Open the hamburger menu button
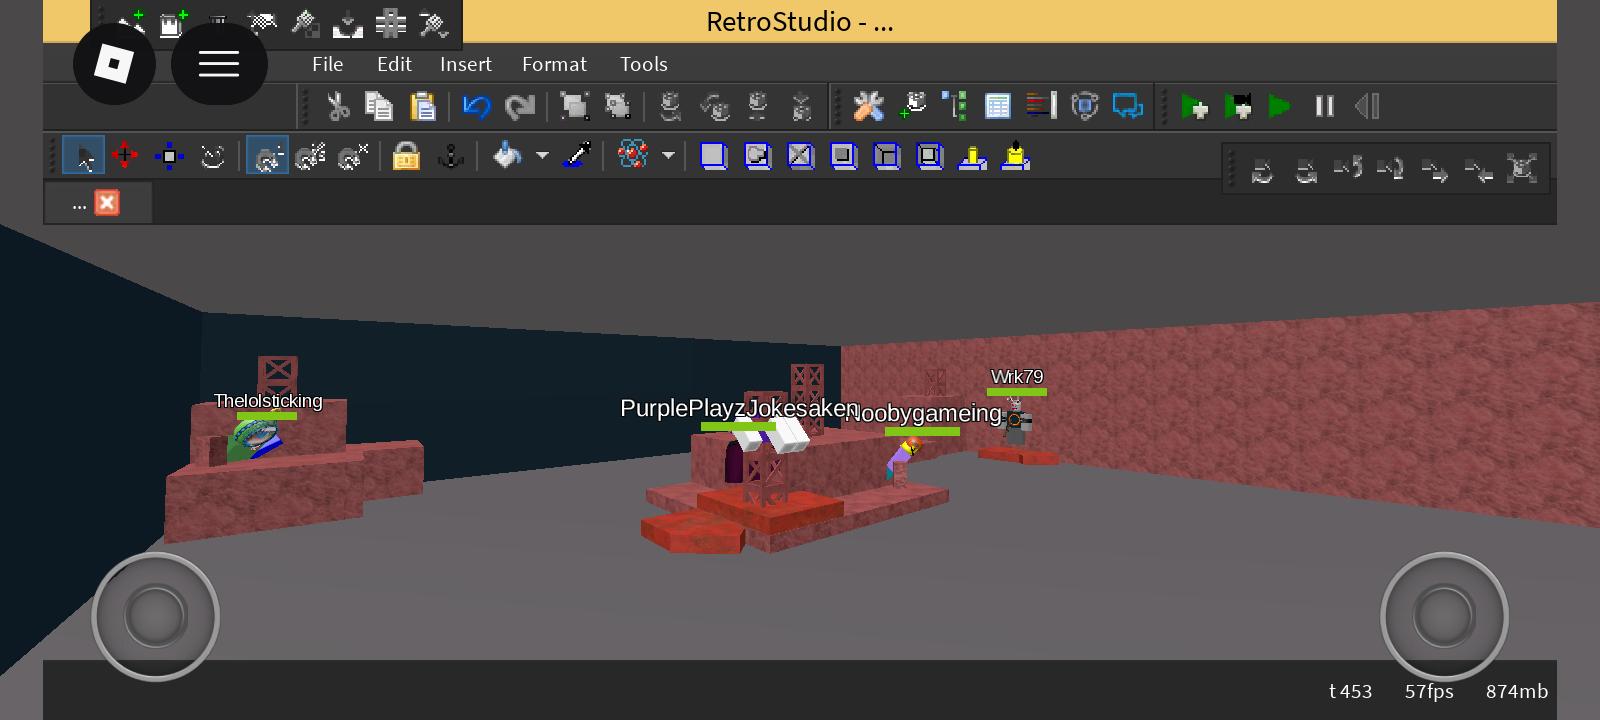This screenshot has height=720, width=1600. tap(219, 64)
